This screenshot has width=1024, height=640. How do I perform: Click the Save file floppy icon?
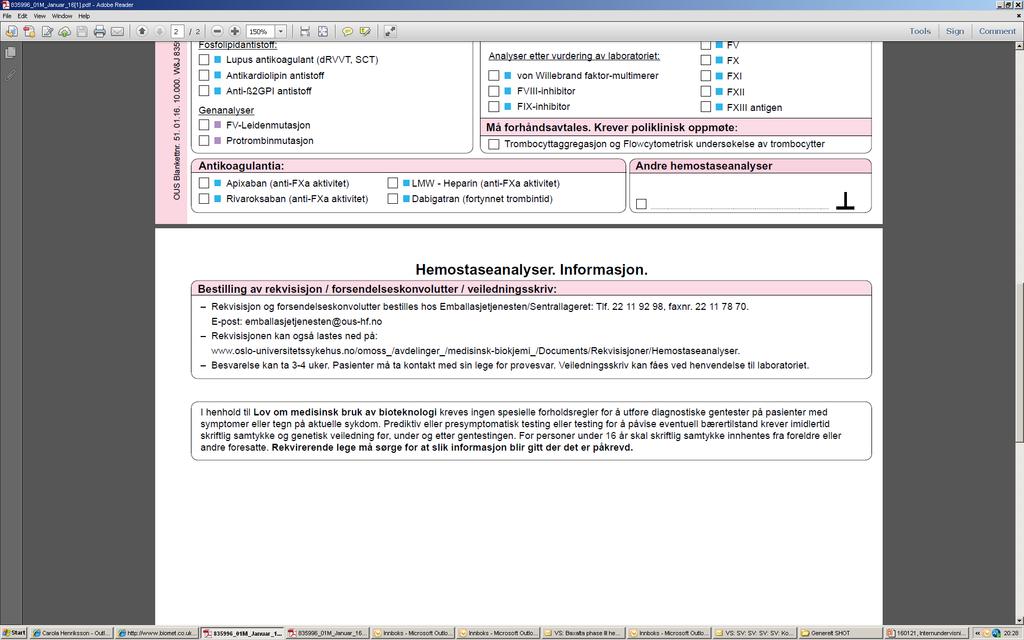pyautogui.click(x=82, y=31)
